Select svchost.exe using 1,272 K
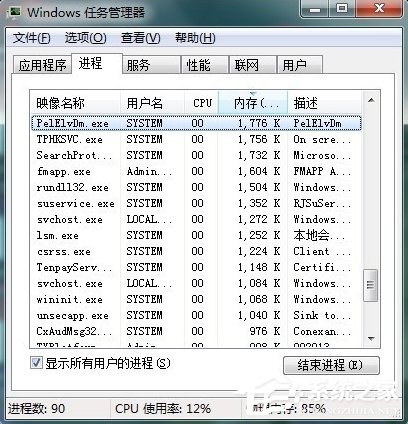 196,219
